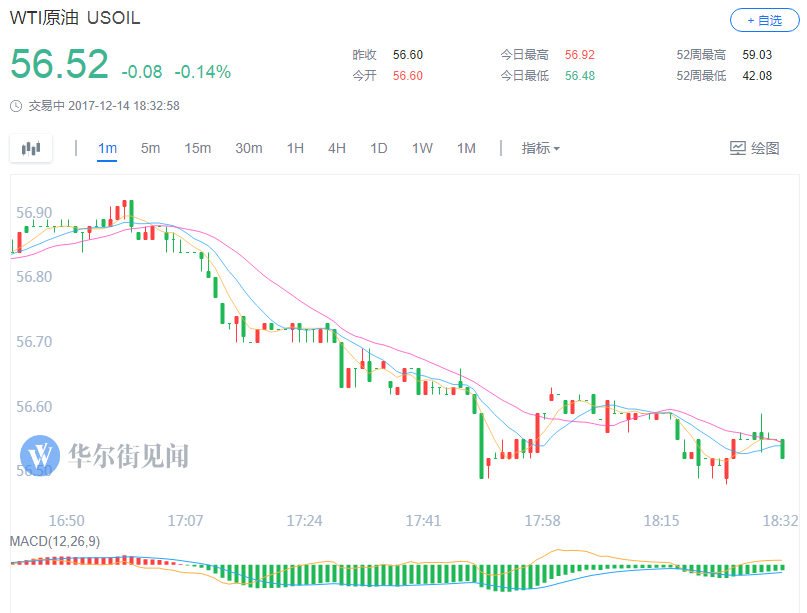Open the 绘图 drawing tools

click(x=755, y=148)
